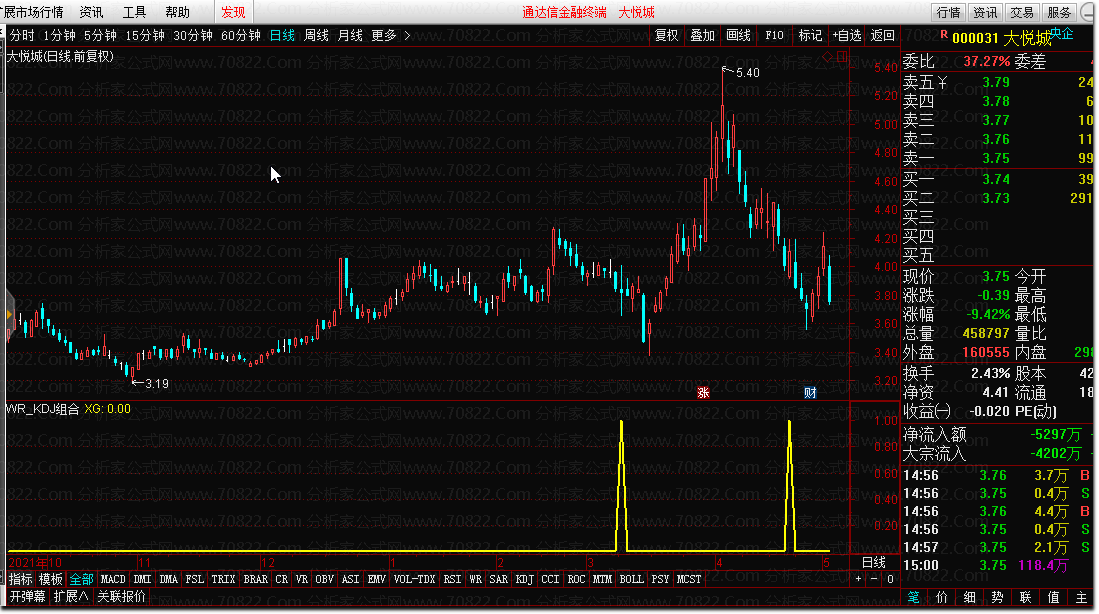Click the 标记 button
The width and height of the screenshot is (1099, 614).
coord(810,35)
